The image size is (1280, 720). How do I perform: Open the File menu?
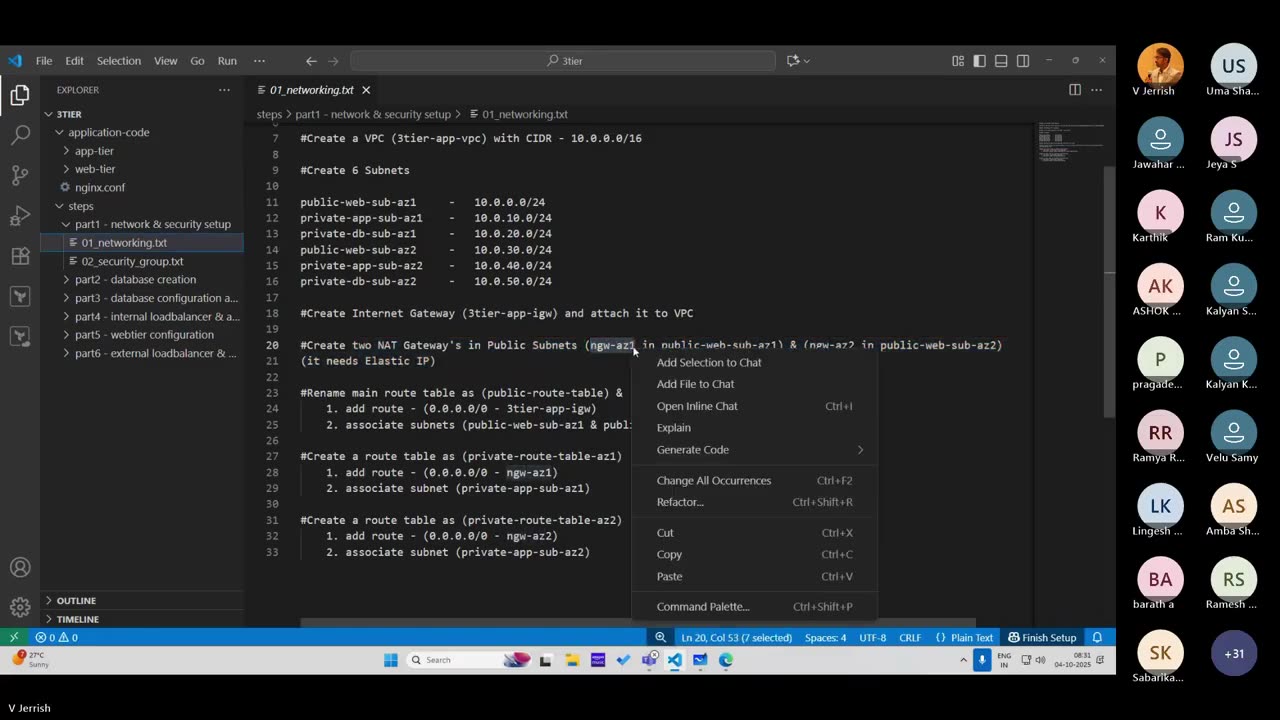click(x=44, y=61)
